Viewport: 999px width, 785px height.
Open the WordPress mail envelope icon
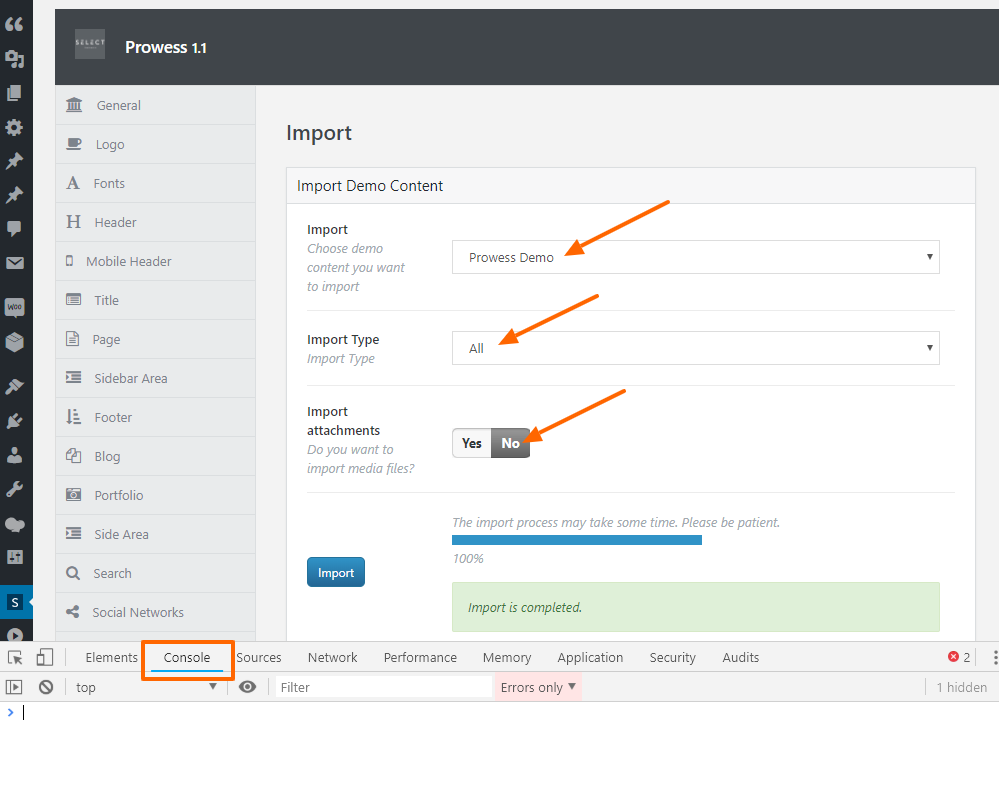[15, 263]
